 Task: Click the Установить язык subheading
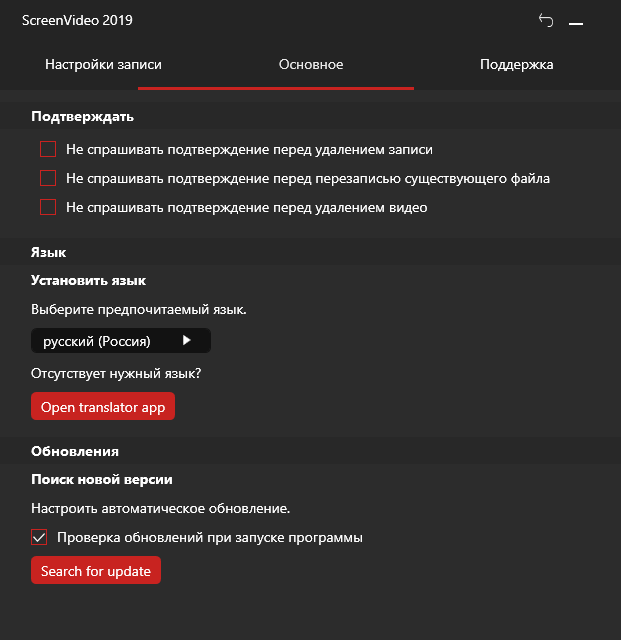click(88, 281)
